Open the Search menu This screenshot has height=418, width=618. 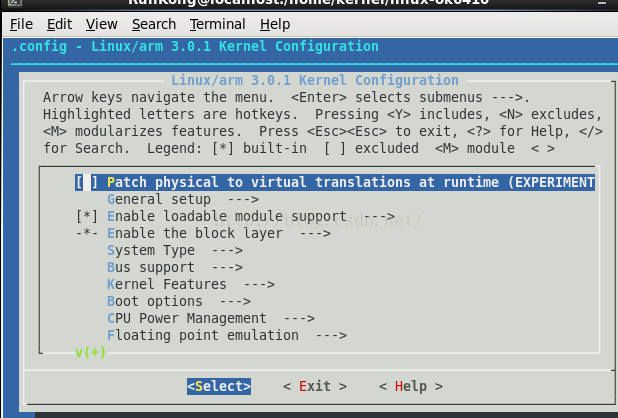pos(154,24)
